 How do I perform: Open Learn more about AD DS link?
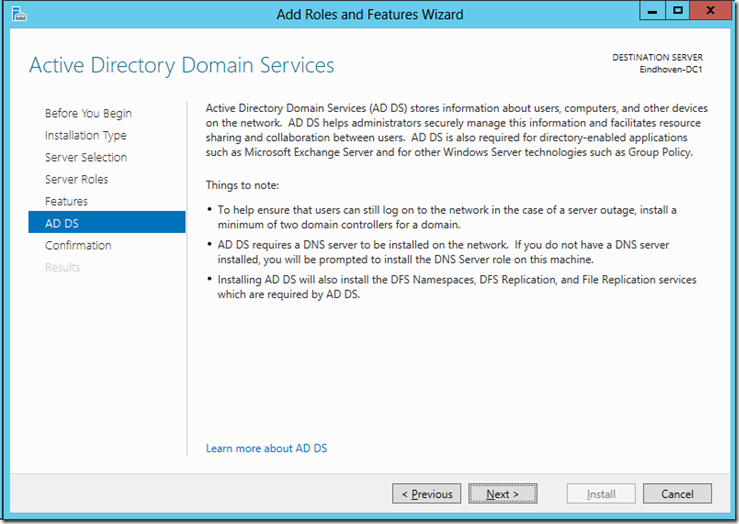266,448
